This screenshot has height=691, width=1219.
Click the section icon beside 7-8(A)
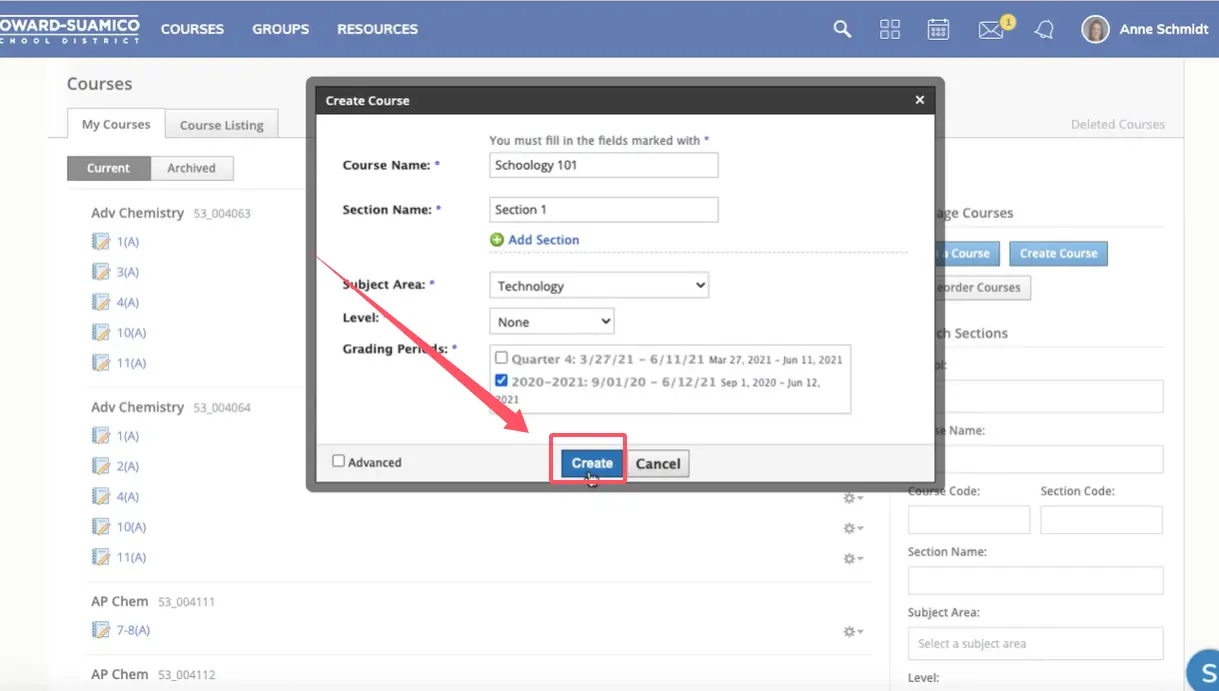(100, 630)
